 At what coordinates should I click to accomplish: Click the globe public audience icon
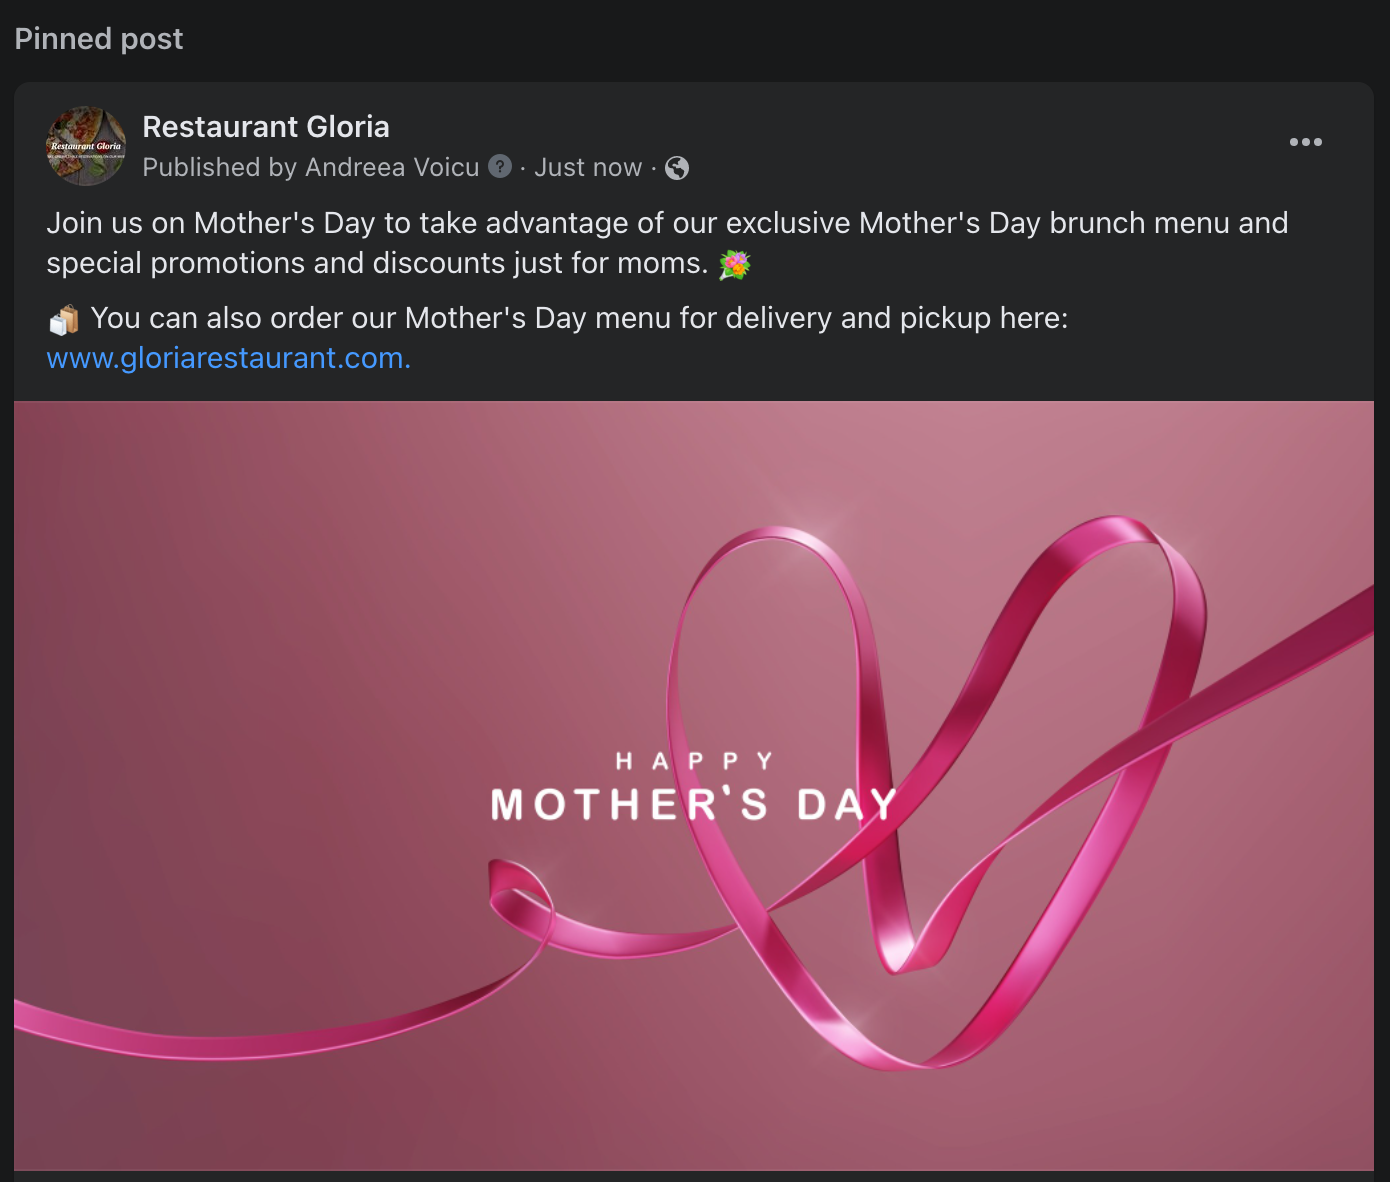click(x=677, y=168)
